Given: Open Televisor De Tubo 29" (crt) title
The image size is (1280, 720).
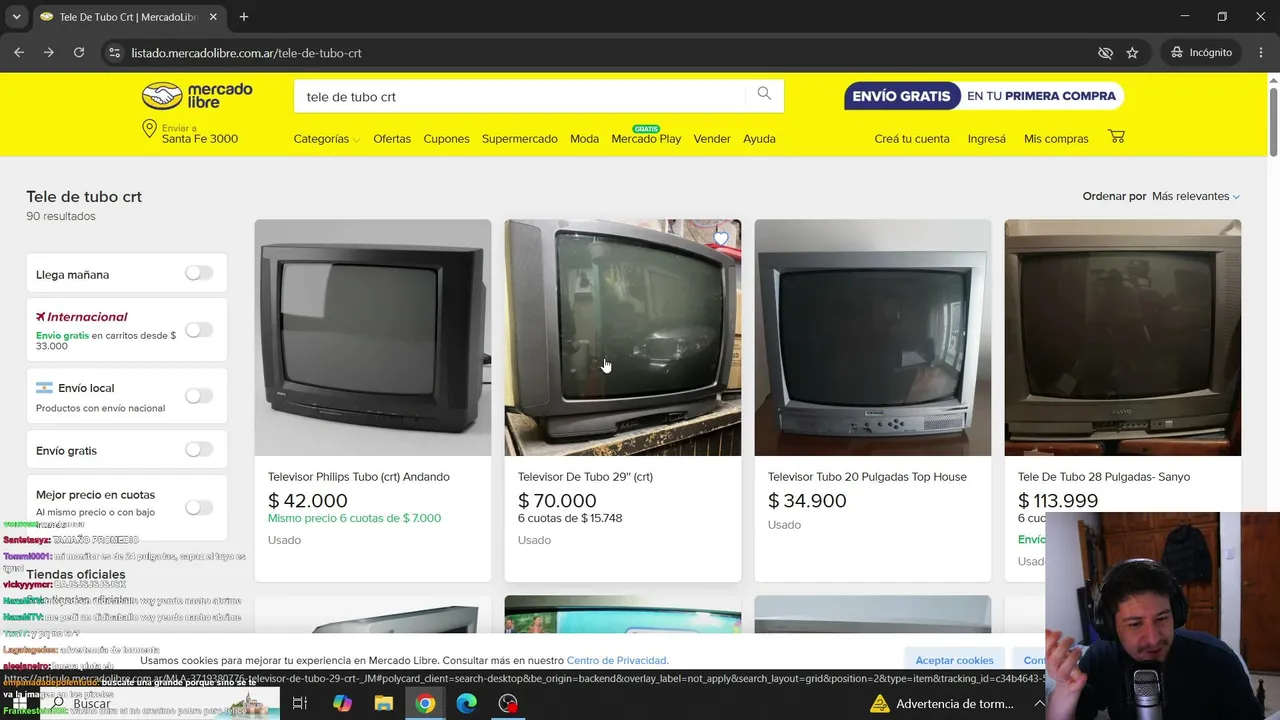Looking at the screenshot, I should 585,477.
